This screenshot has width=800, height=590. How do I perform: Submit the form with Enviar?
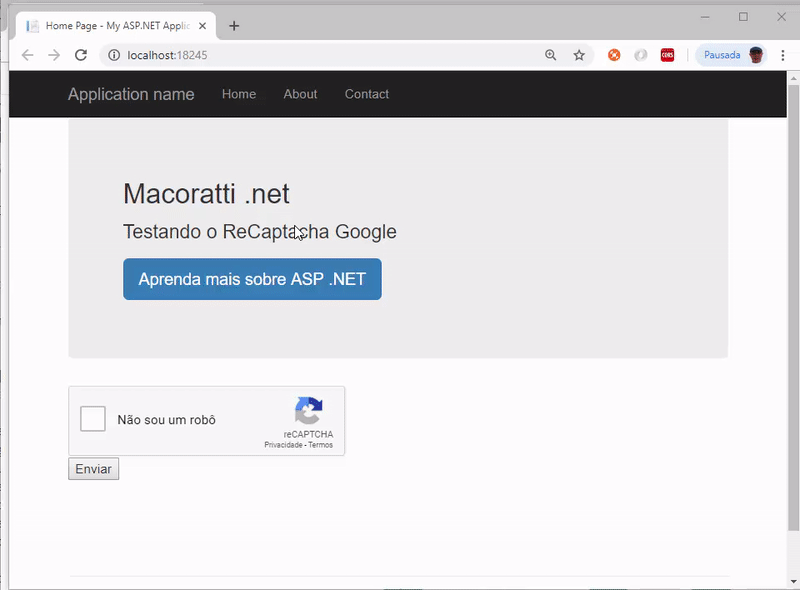click(93, 469)
